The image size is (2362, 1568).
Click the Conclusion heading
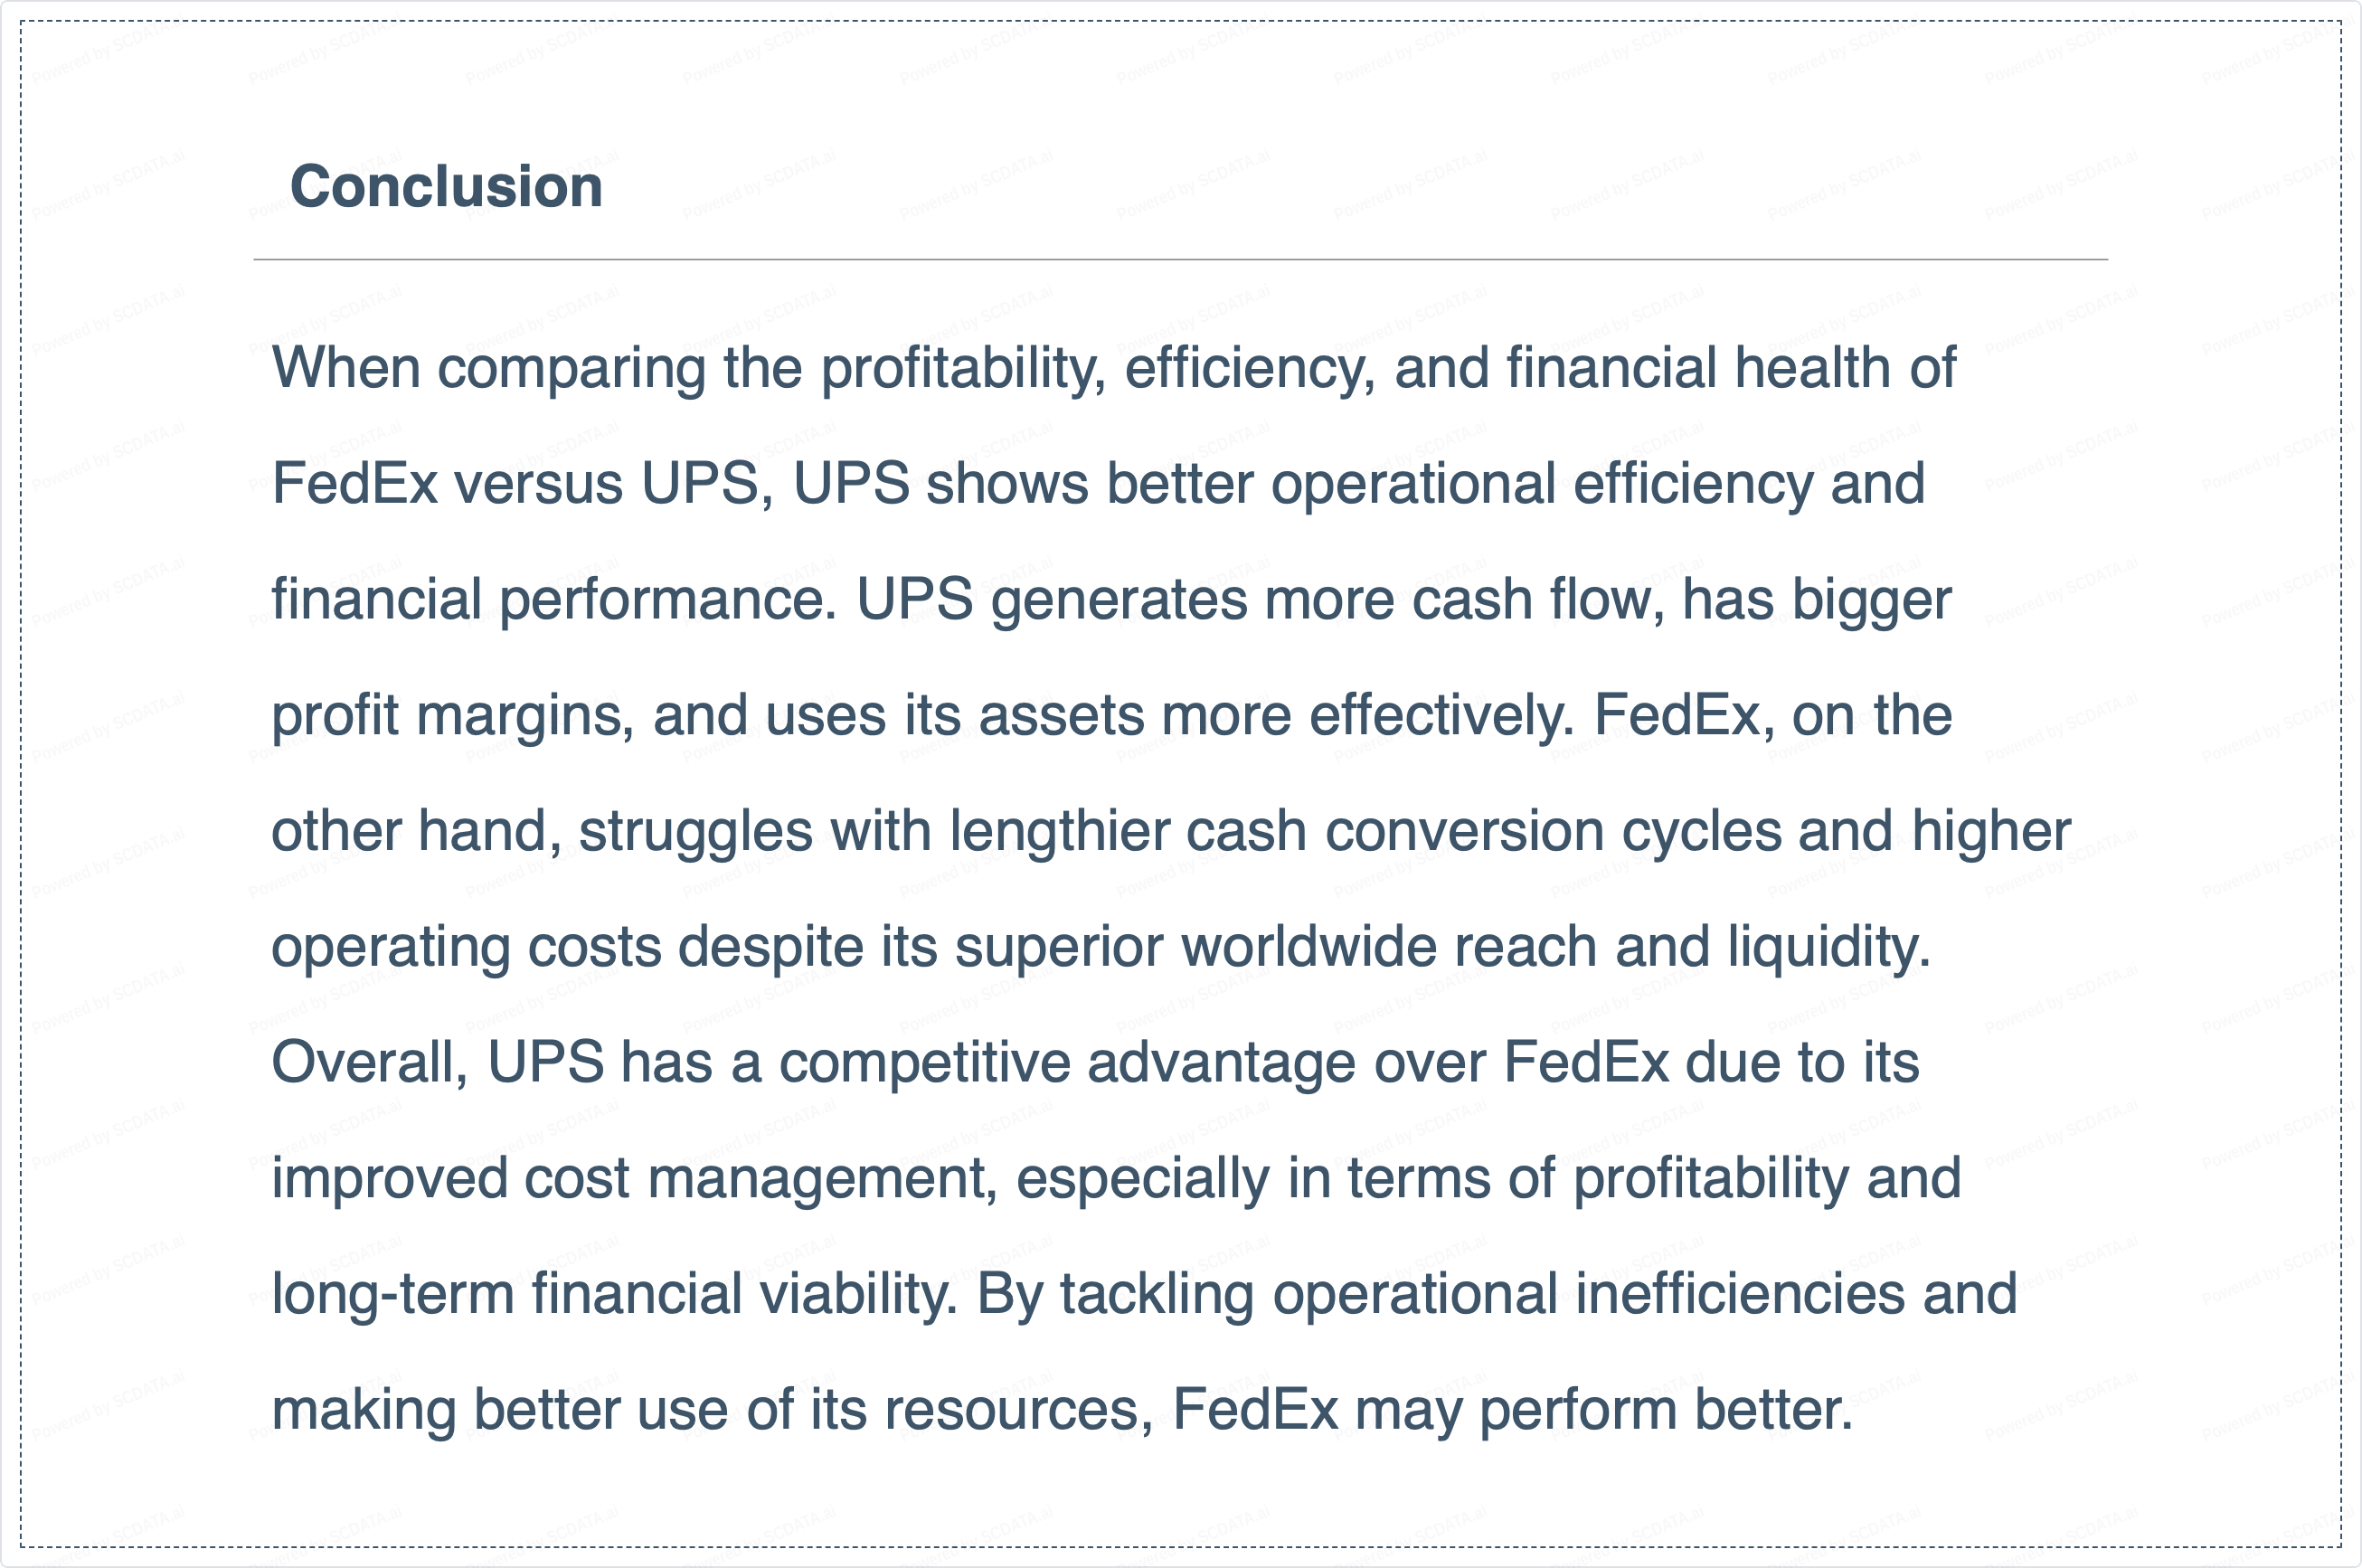pyautogui.click(x=446, y=187)
